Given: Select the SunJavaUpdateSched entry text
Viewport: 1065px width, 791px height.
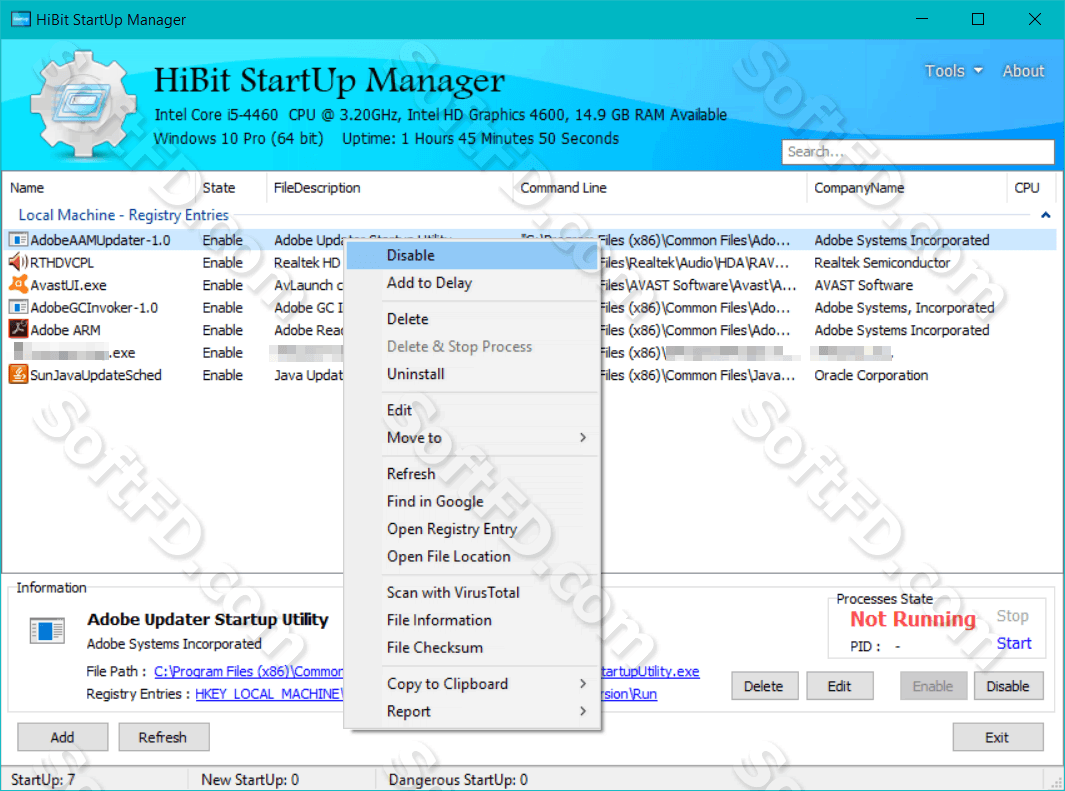Looking at the screenshot, I should click(96, 375).
